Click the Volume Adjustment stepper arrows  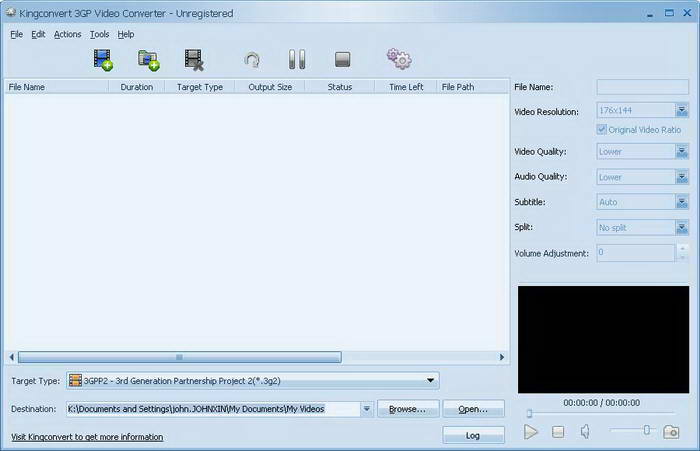tap(682, 253)
